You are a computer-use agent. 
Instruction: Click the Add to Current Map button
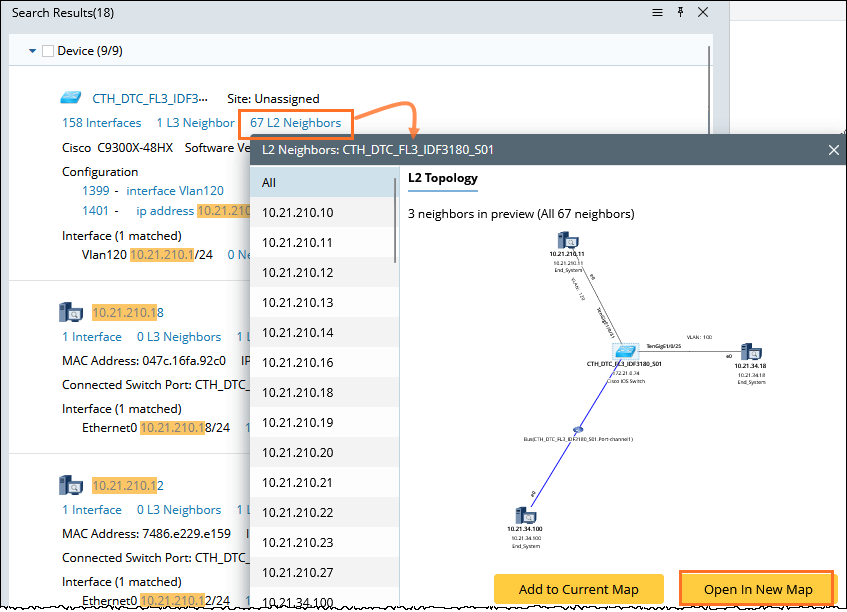tap(579, 589)
